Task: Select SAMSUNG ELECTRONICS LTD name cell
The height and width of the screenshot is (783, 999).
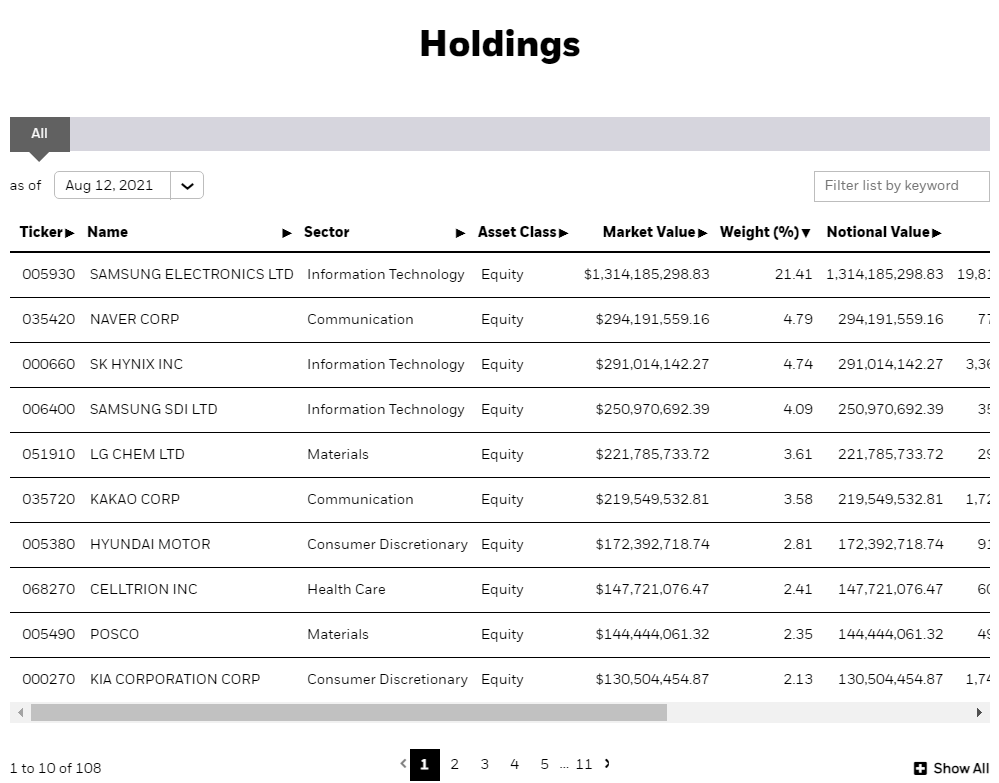Action: (x=191, y=274)
